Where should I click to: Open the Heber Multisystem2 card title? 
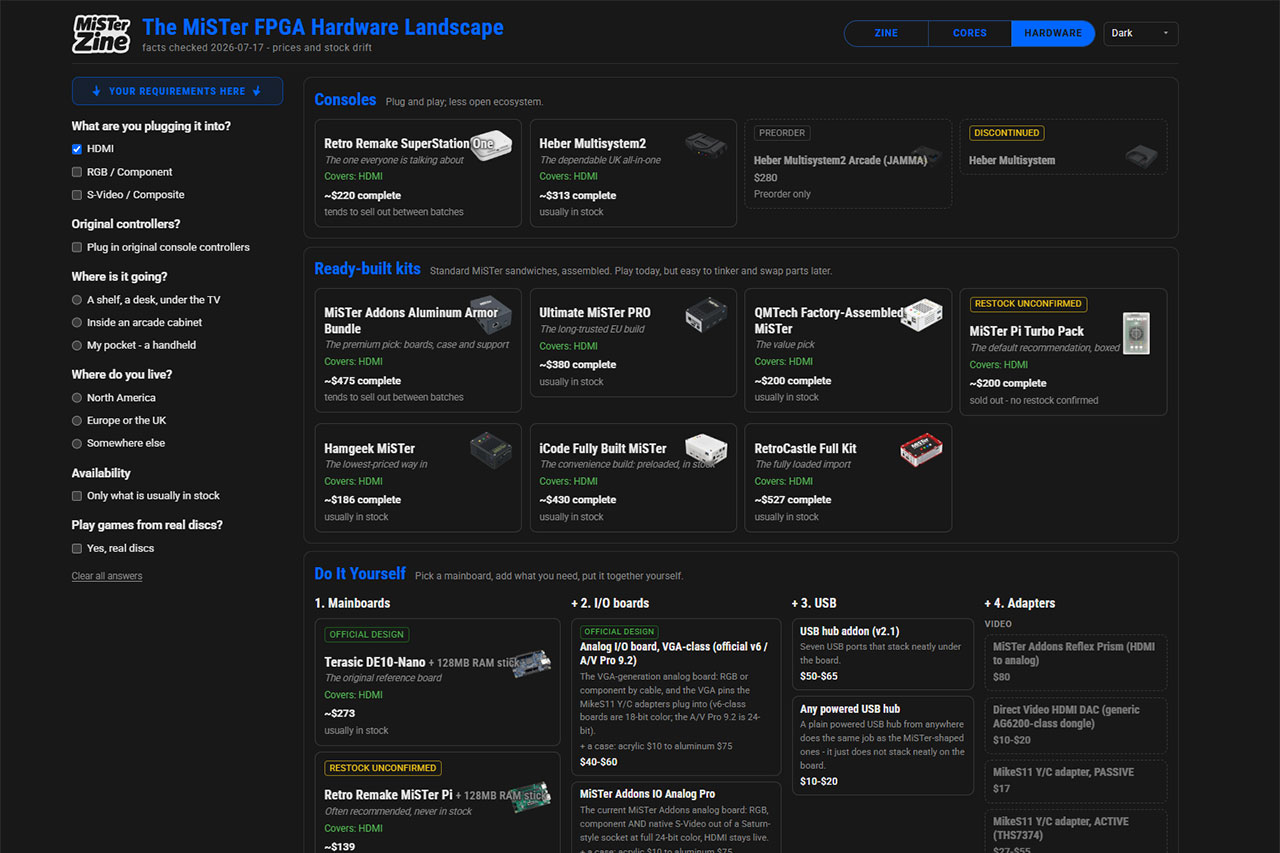(x=593, y=144)
